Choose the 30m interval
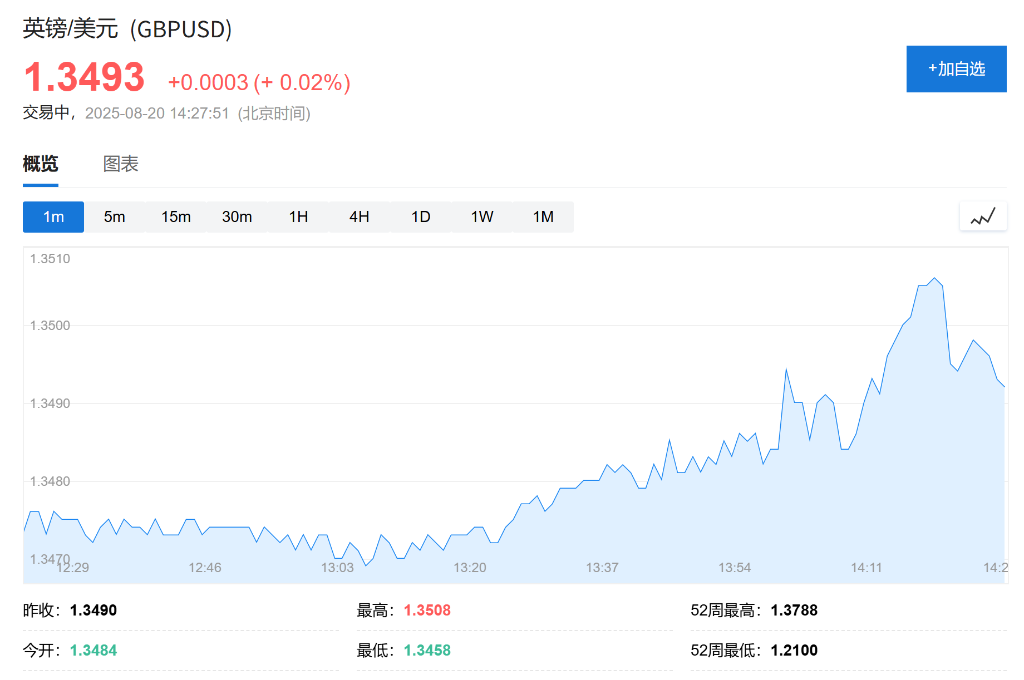 click(237, 217)
